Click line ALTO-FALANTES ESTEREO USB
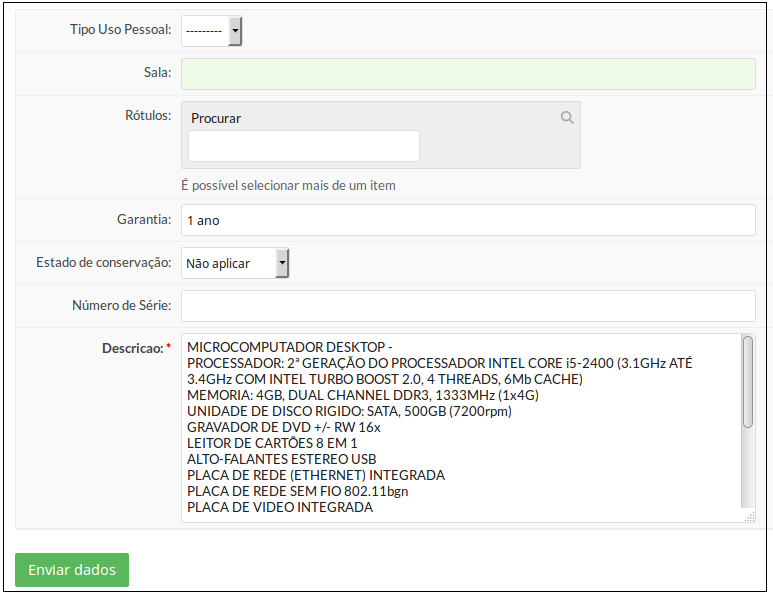Viewport: 773px width, 599px height. click(x=281, y=459)
